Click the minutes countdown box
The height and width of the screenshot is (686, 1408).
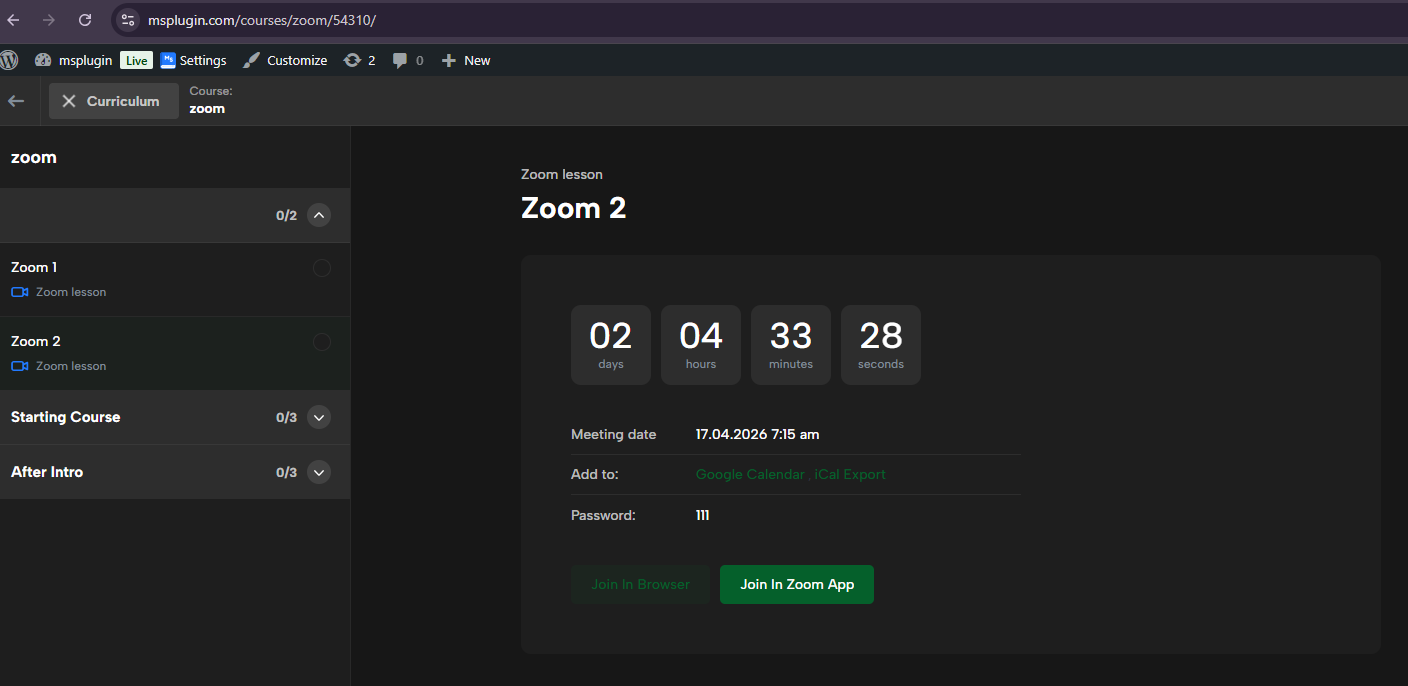(x=791, y=345)
